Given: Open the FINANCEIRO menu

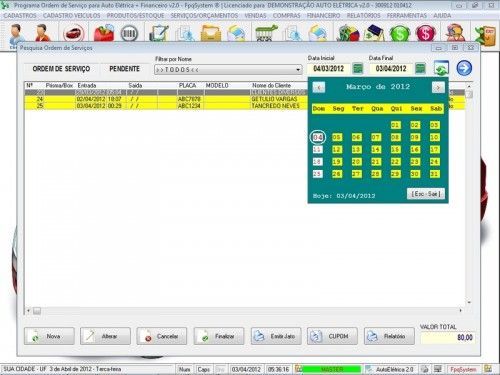Looking at the screenshot, I should [x=323, y=16].
